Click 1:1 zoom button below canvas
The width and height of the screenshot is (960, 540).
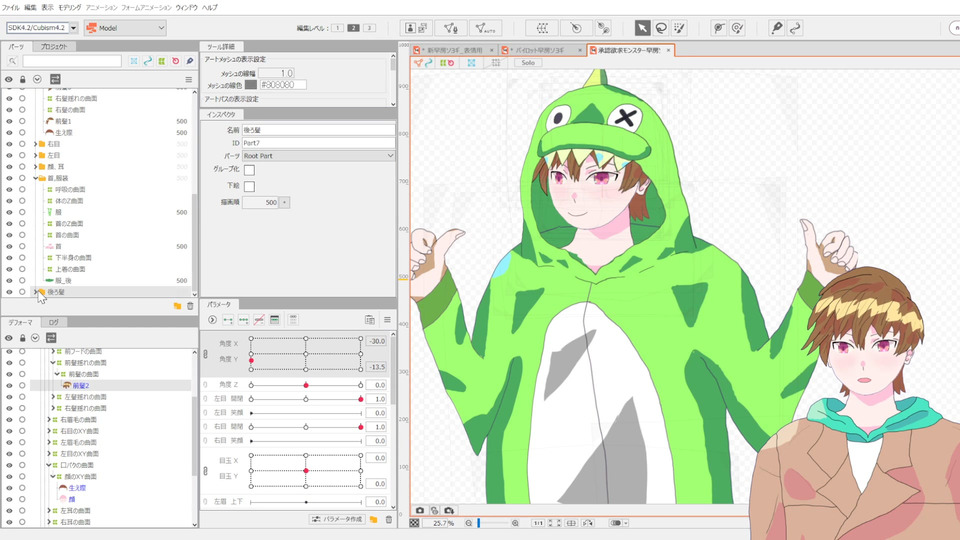pyautogui.click(x=537, y=523)
